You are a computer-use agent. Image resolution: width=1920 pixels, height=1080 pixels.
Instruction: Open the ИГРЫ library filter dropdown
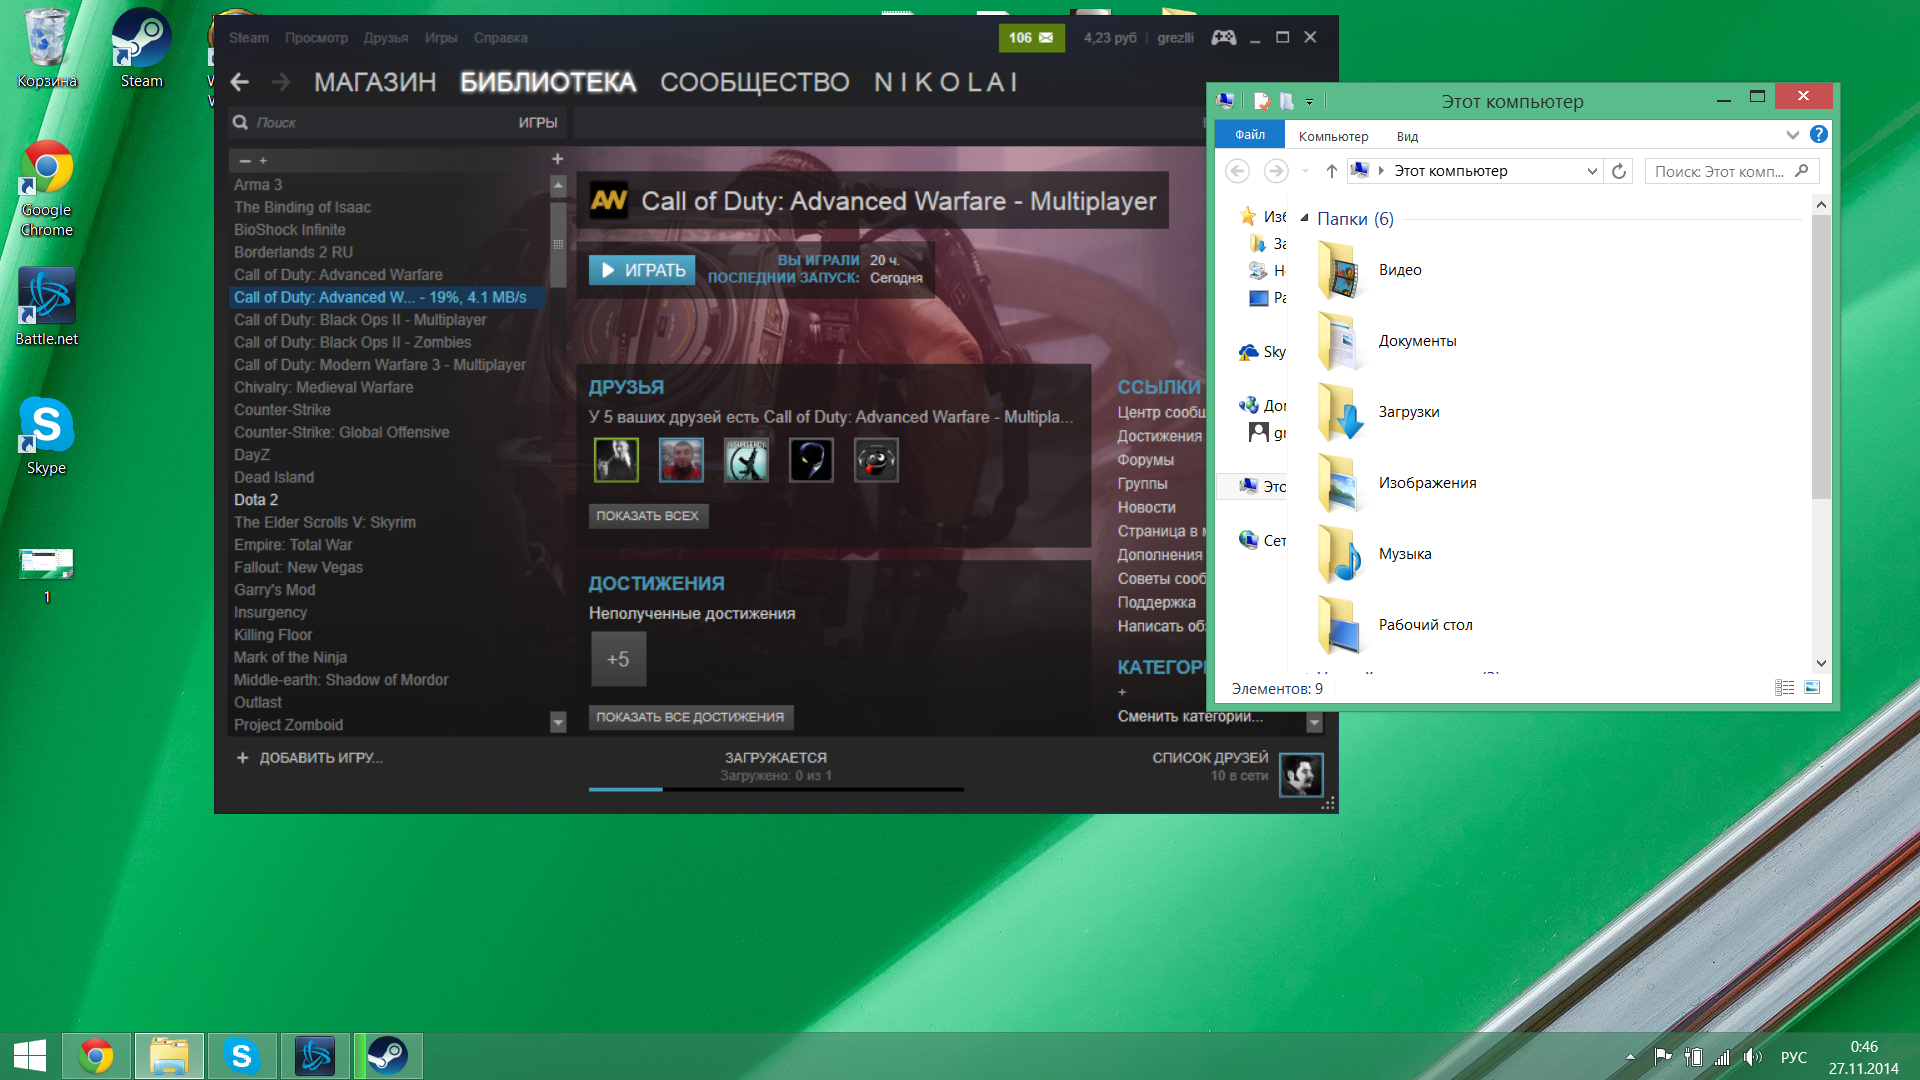click(537, 122)
